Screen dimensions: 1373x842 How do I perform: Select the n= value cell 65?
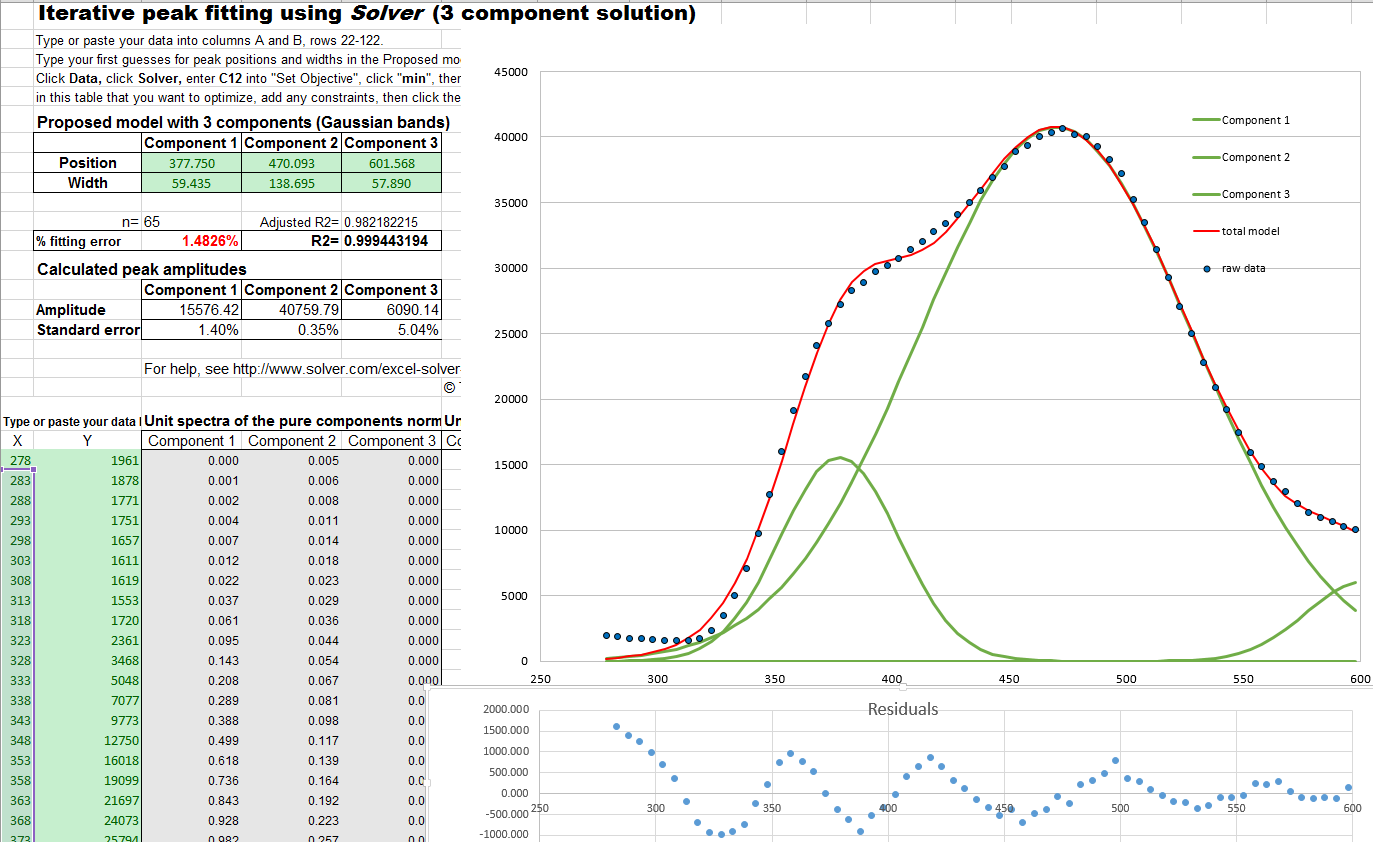tap(153, 222)
